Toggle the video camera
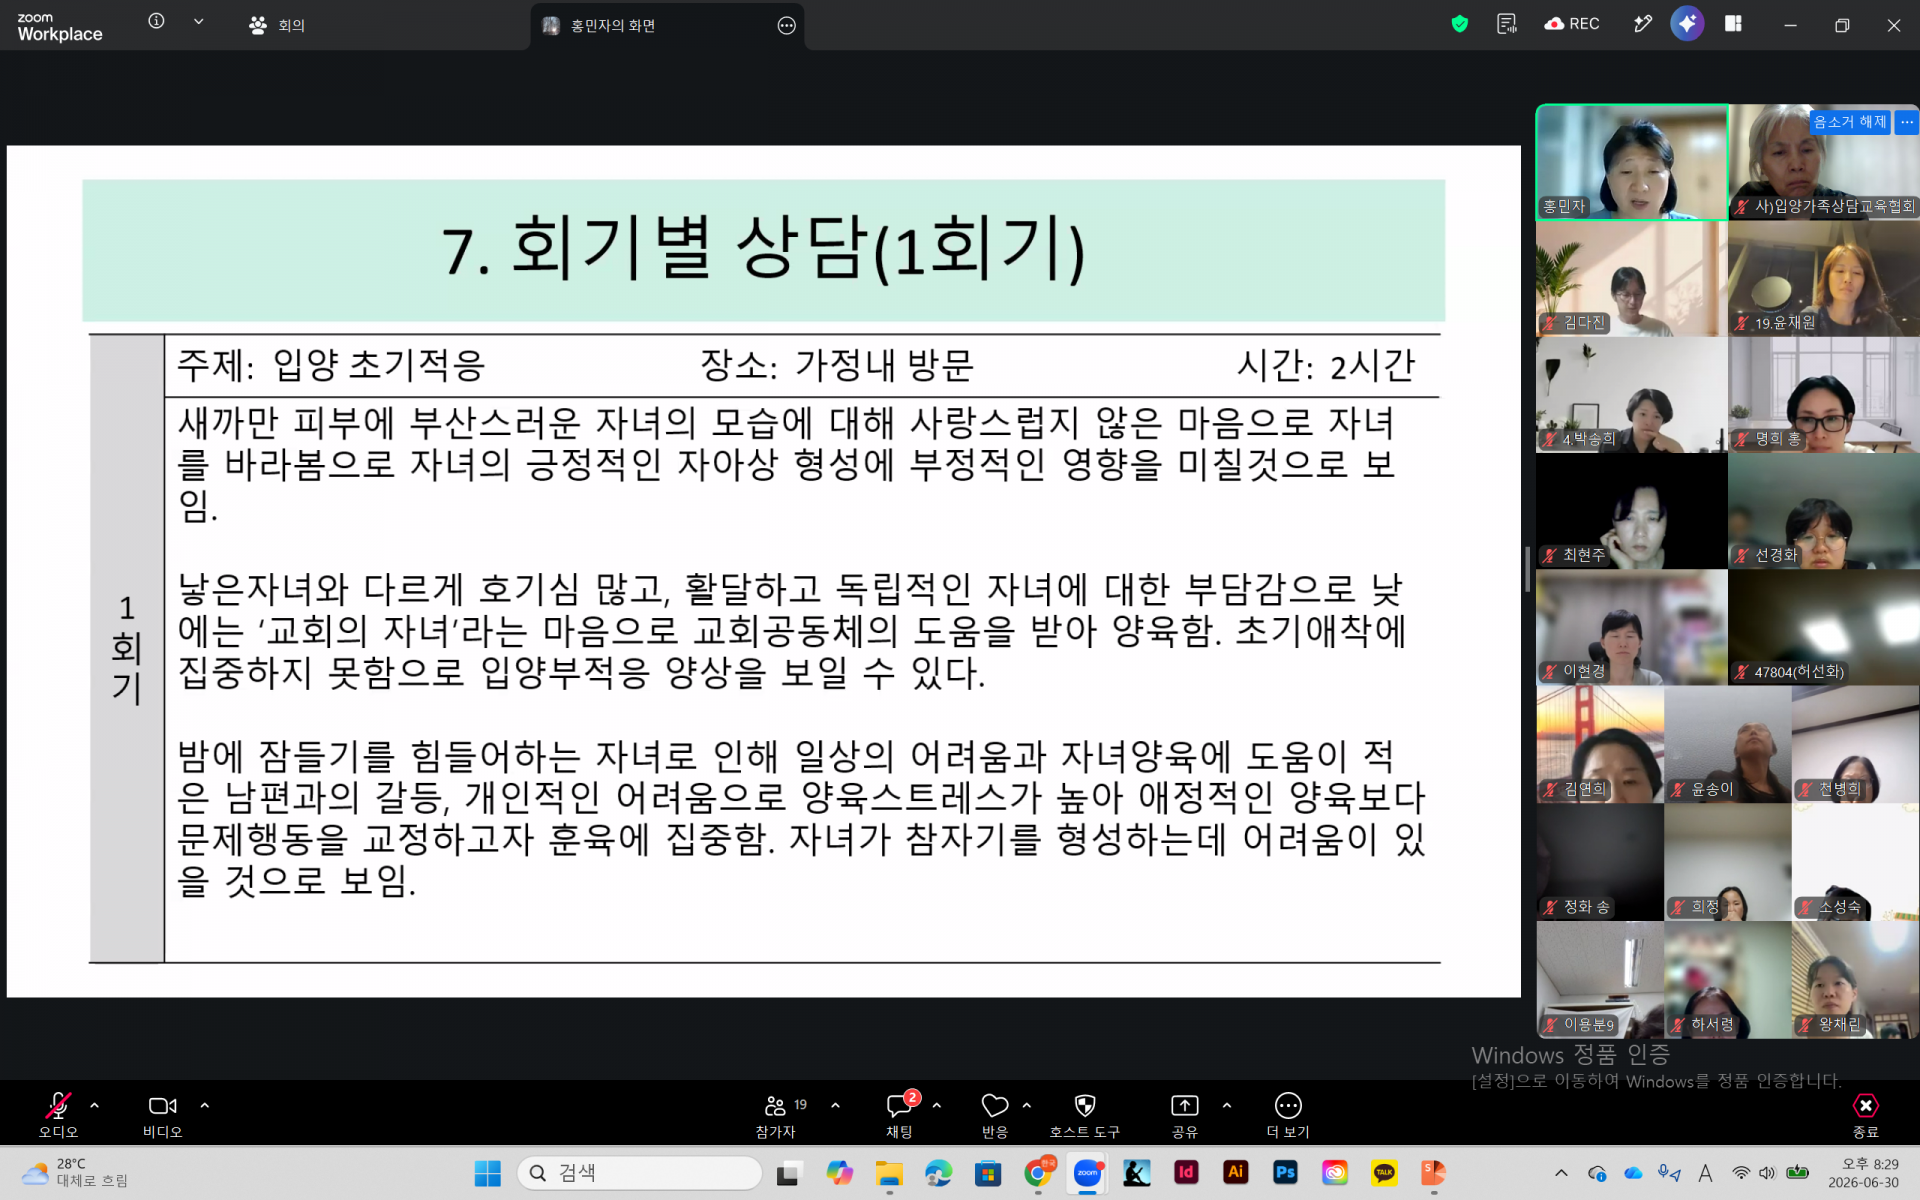1920x1200 pixels. [162, 1115]
